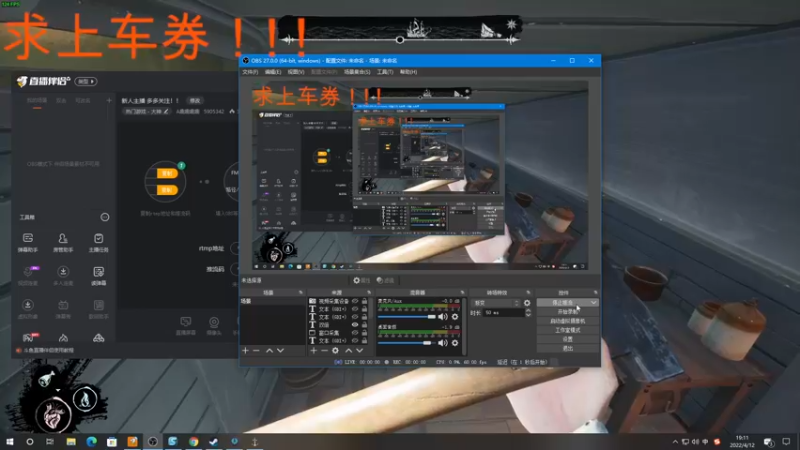Toggle lock on 视频采集设备 source
Screen dimensions: 800x450
click(364, 301)
